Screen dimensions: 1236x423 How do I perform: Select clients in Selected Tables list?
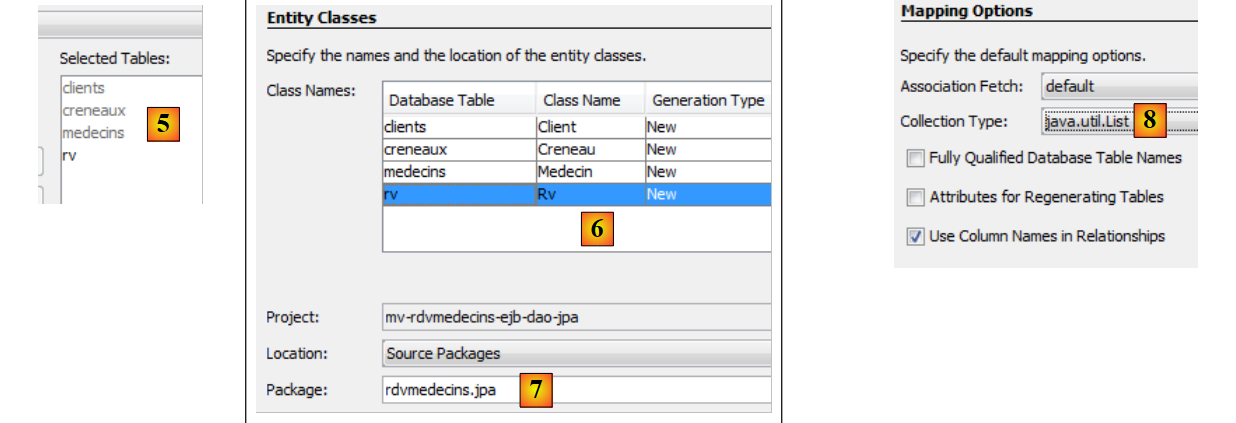[x=83, y=88]
